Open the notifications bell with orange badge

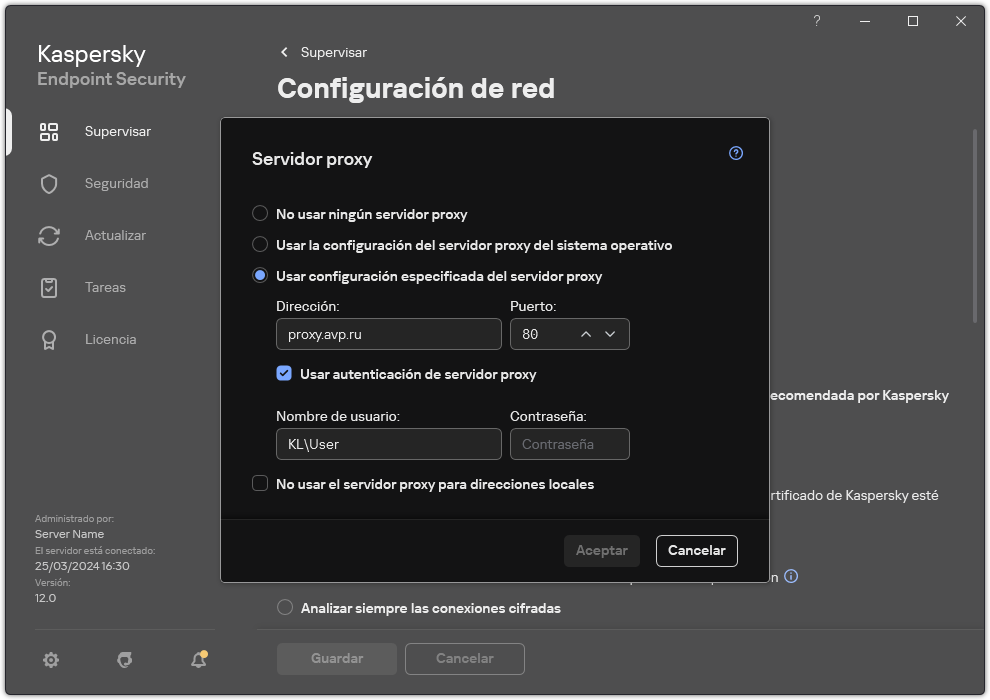(198, 660)
